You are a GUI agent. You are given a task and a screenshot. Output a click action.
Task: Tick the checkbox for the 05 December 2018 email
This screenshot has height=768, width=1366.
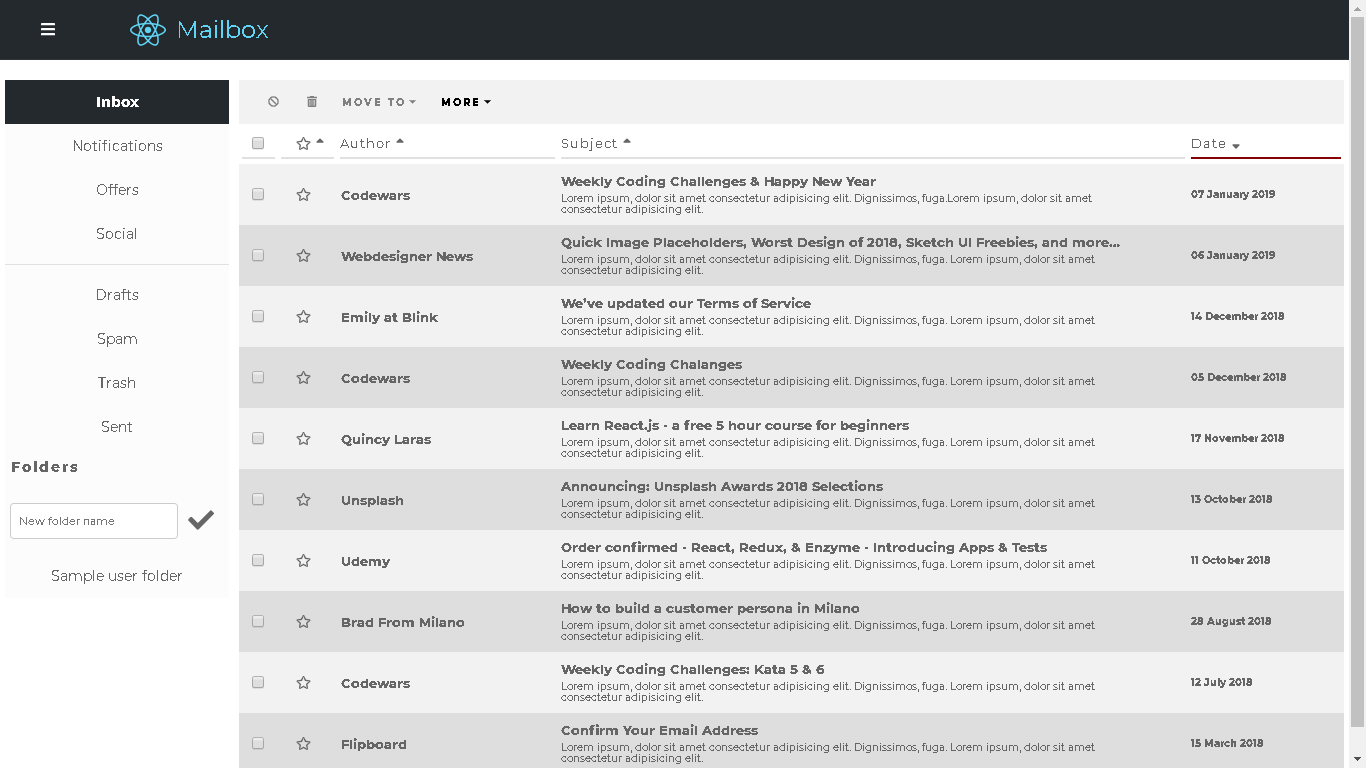tap(258, 377)
